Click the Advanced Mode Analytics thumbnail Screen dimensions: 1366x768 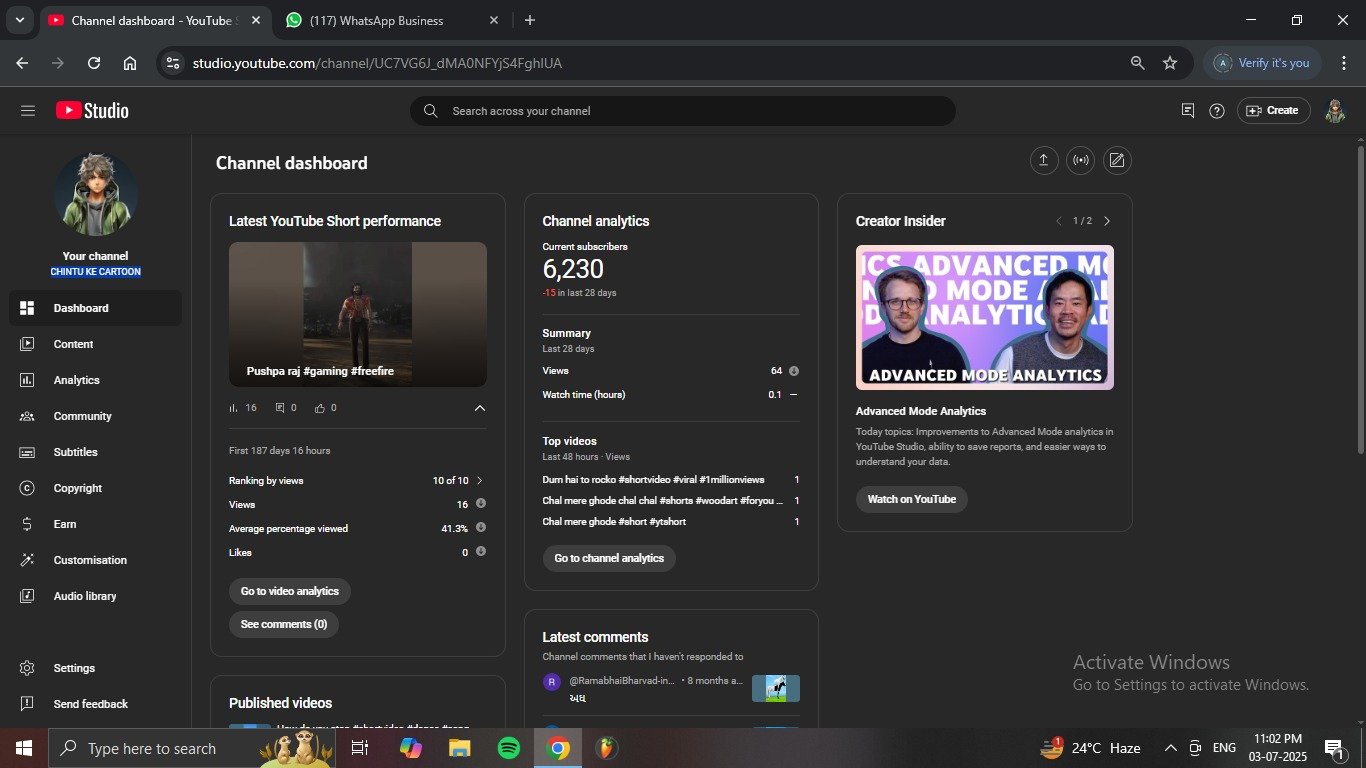pos(985,317)
